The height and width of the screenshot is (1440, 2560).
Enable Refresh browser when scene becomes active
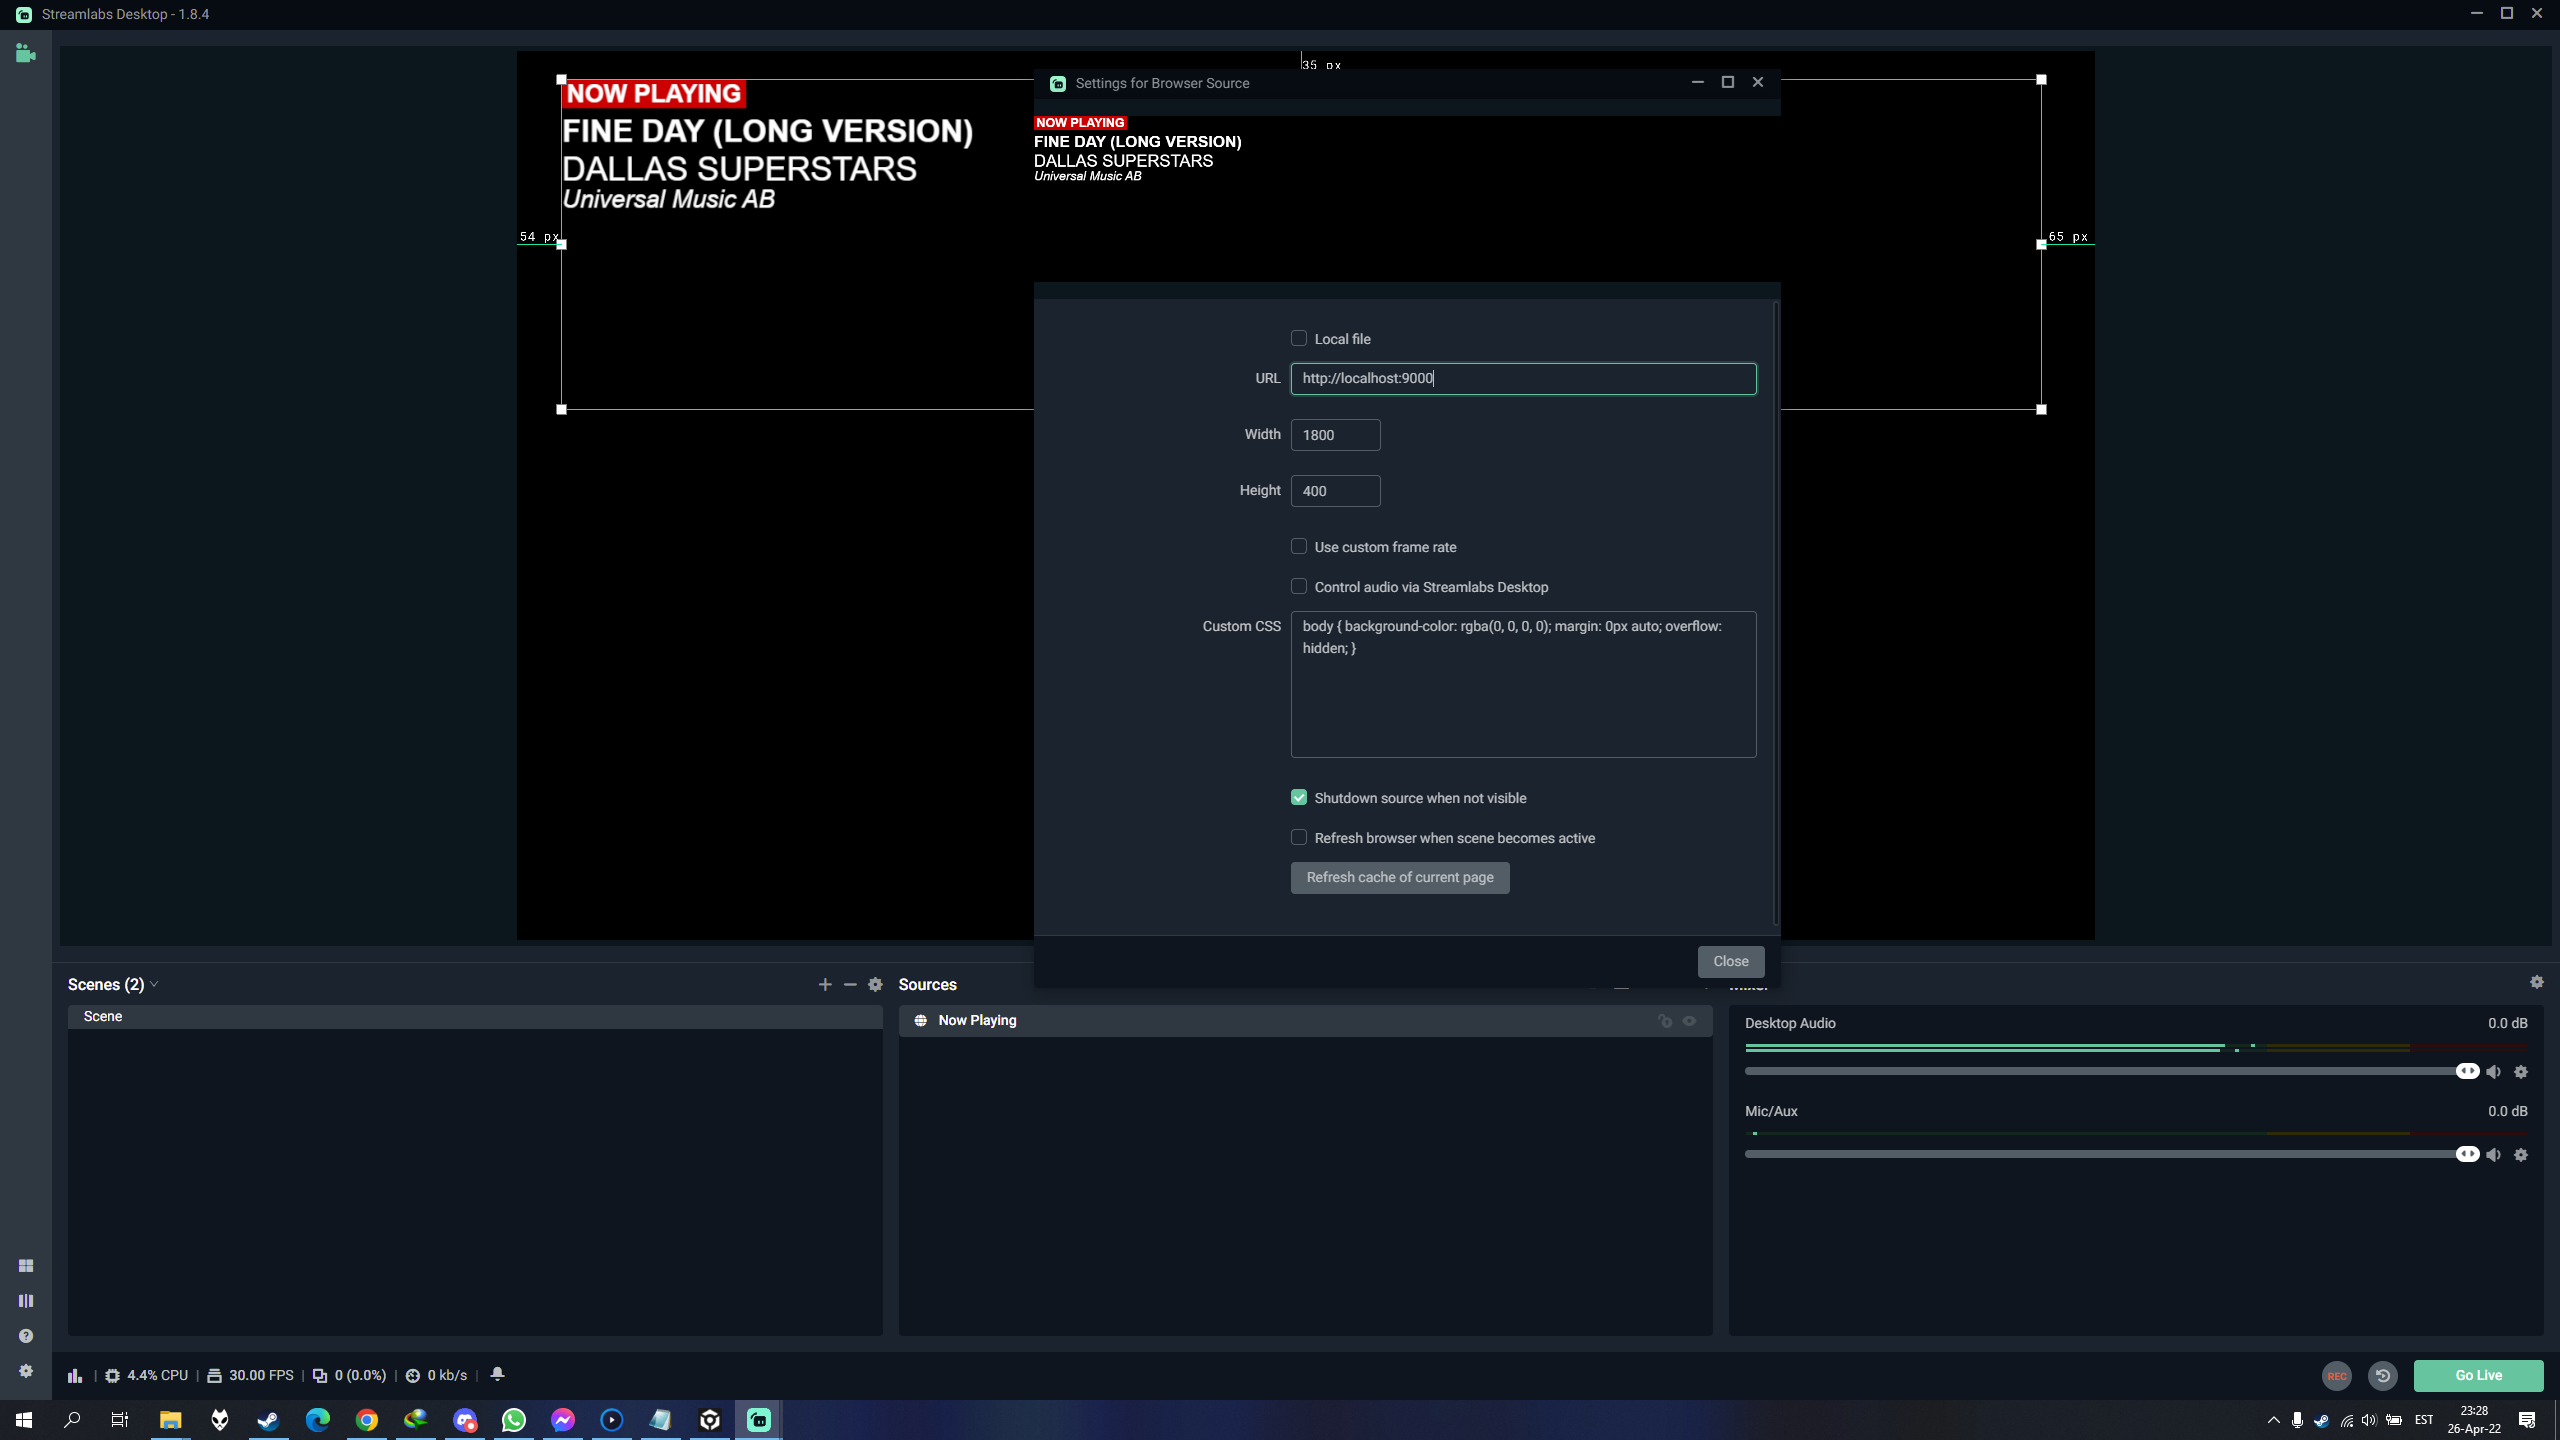click(1299, 838)
